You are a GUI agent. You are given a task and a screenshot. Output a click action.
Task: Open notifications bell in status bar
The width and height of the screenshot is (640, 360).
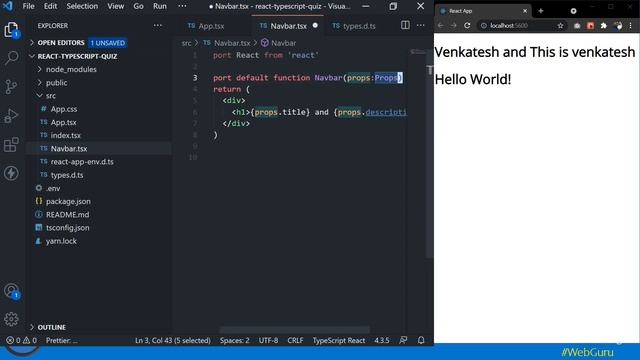[421, 340]
